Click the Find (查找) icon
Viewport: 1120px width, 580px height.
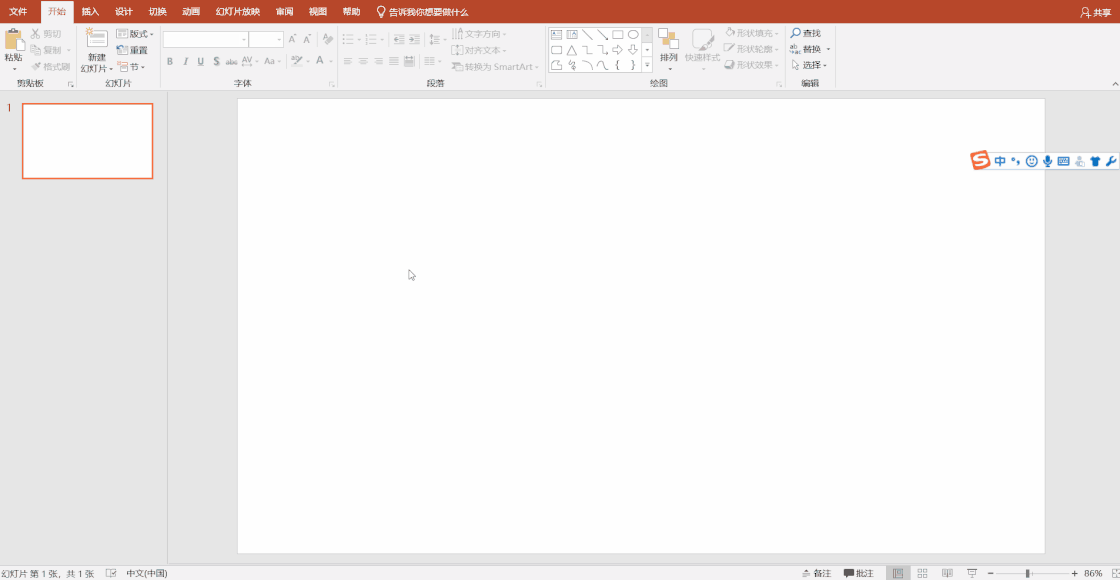[x=805, y=33]
